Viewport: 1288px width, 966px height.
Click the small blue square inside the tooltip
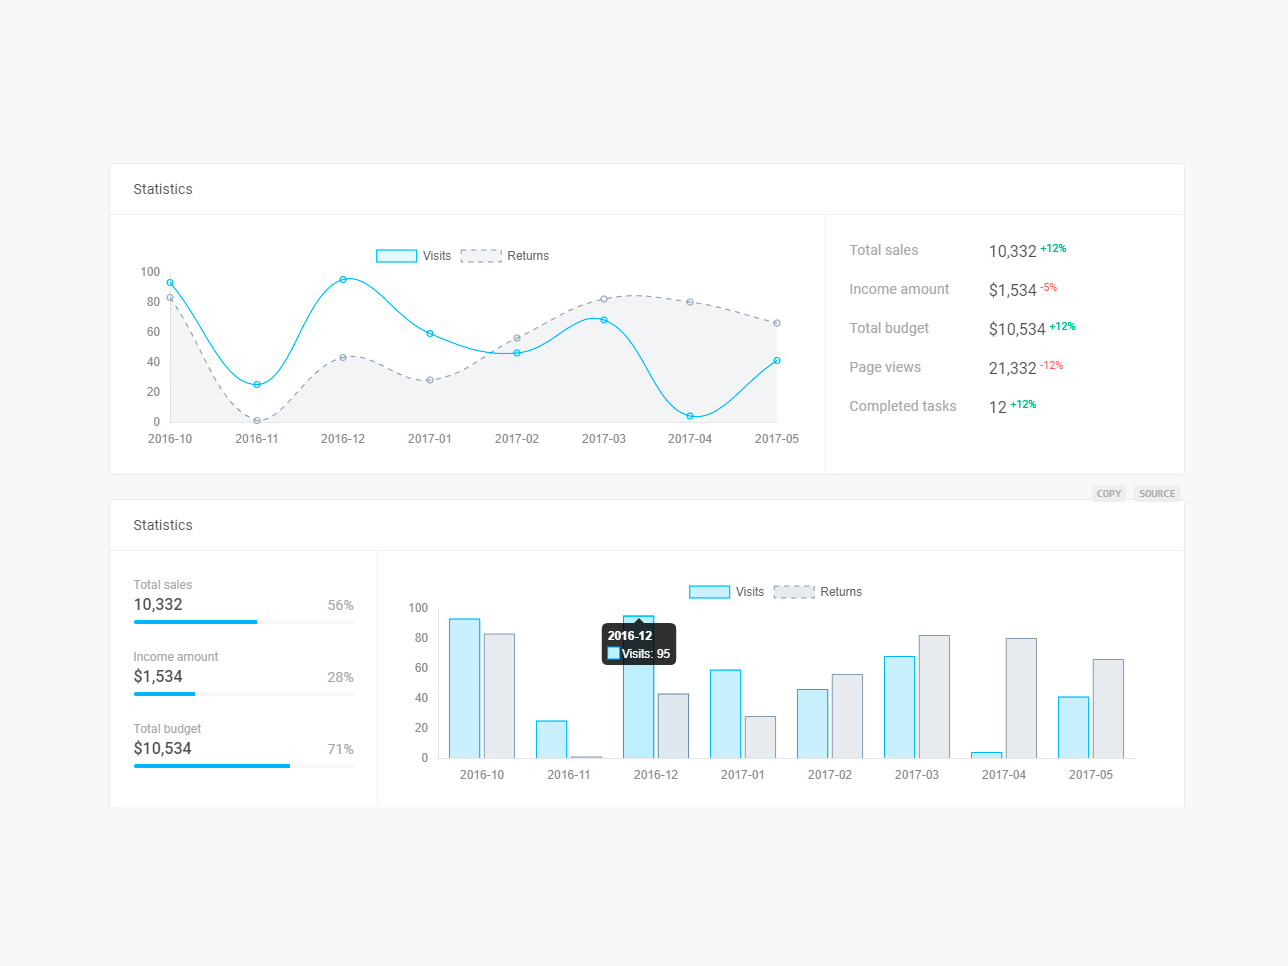(613, 654)
